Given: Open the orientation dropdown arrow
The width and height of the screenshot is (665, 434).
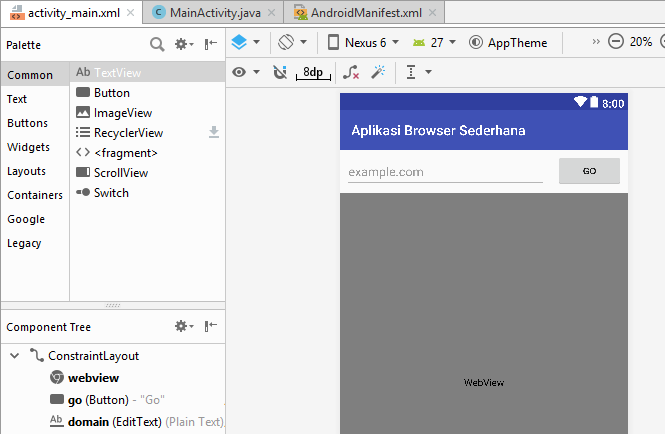Looking at the screenshot, I should [303, 42].
